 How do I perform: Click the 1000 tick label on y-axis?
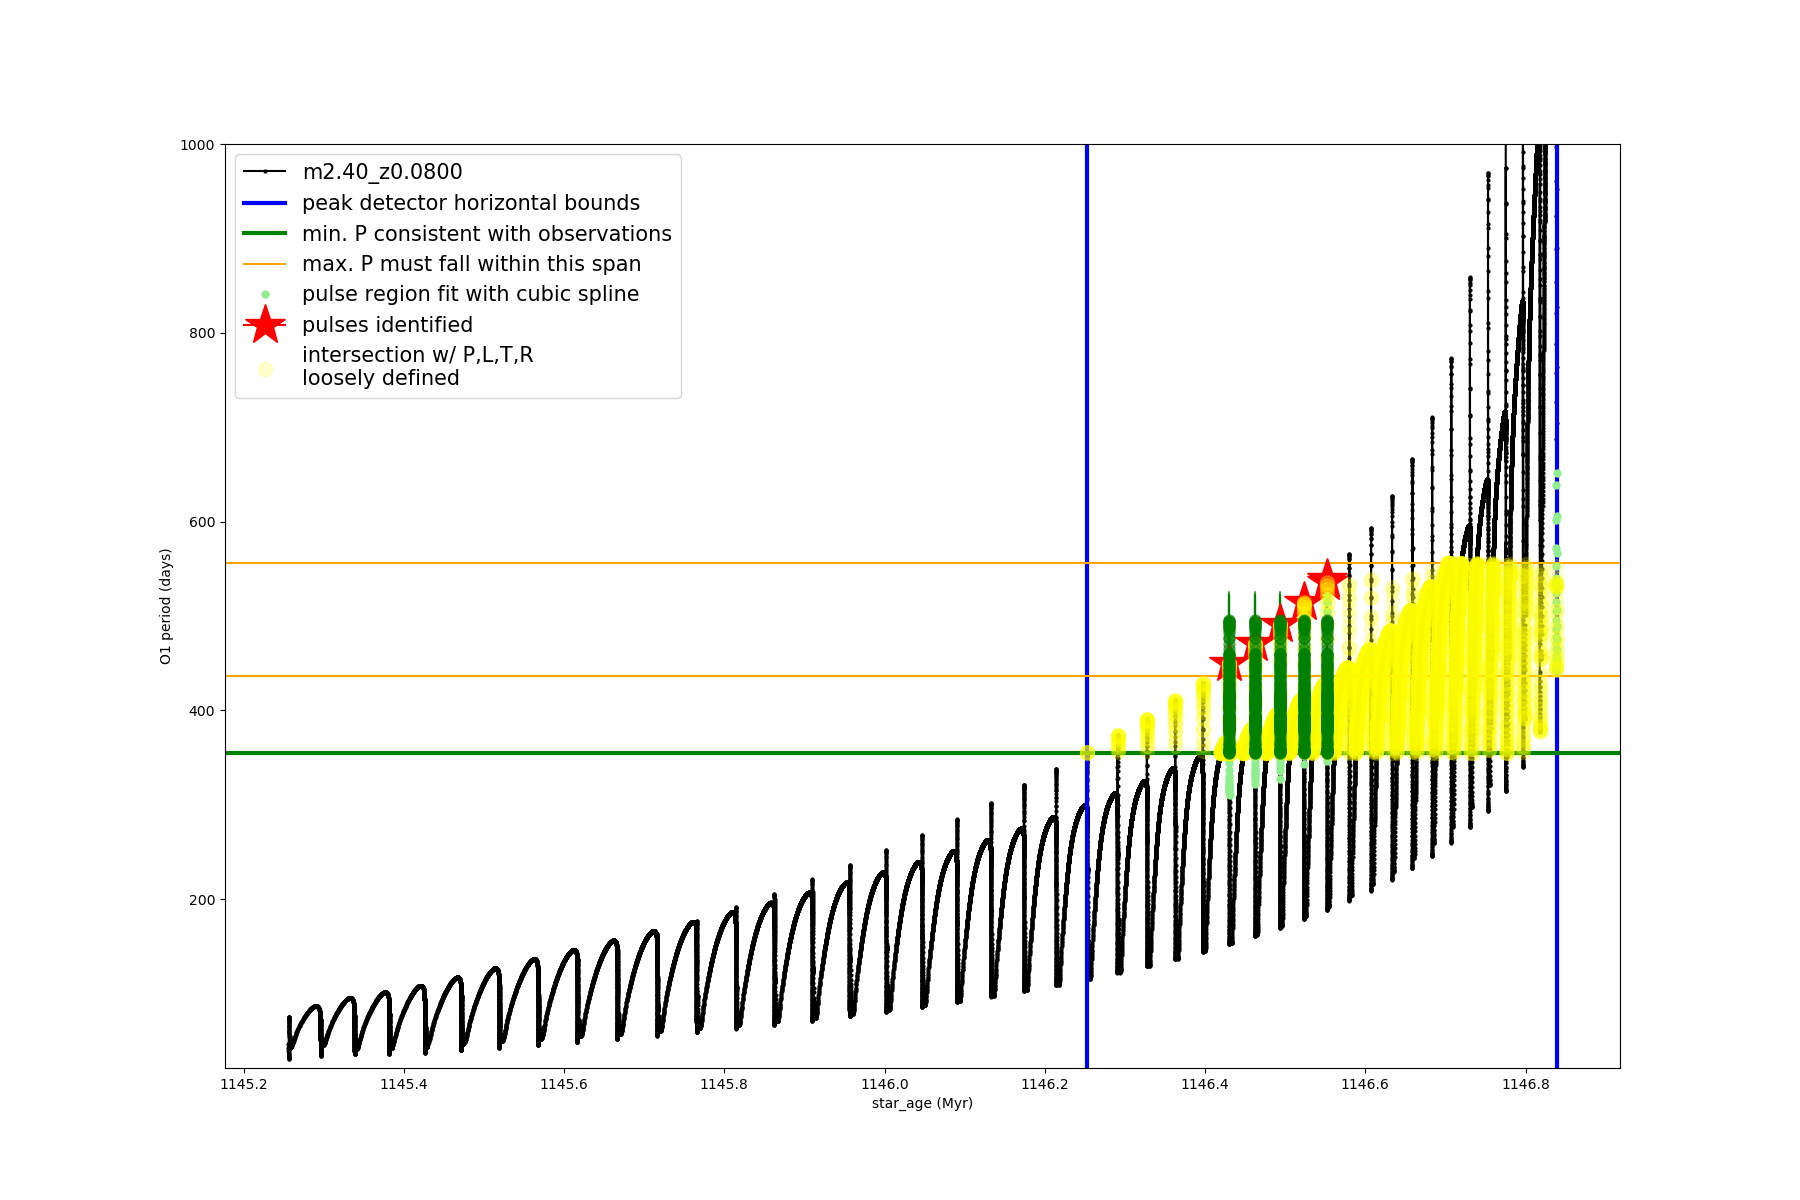pyautogui.click(x=197, y=145)
